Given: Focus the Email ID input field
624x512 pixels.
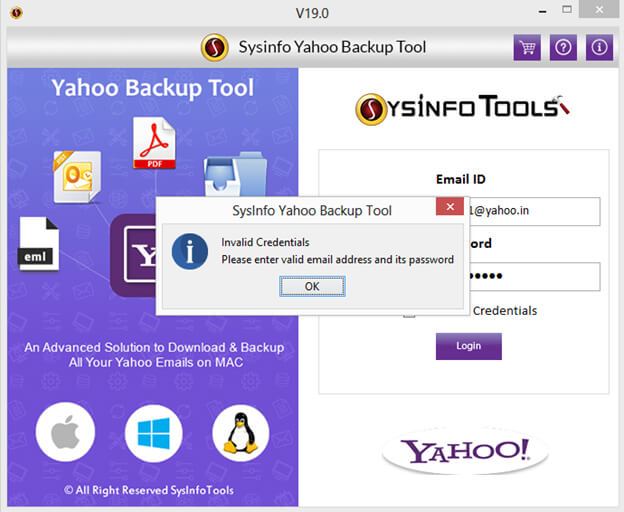Looking at the screenshot, I should pyautogui.click(x=534, y=211).
